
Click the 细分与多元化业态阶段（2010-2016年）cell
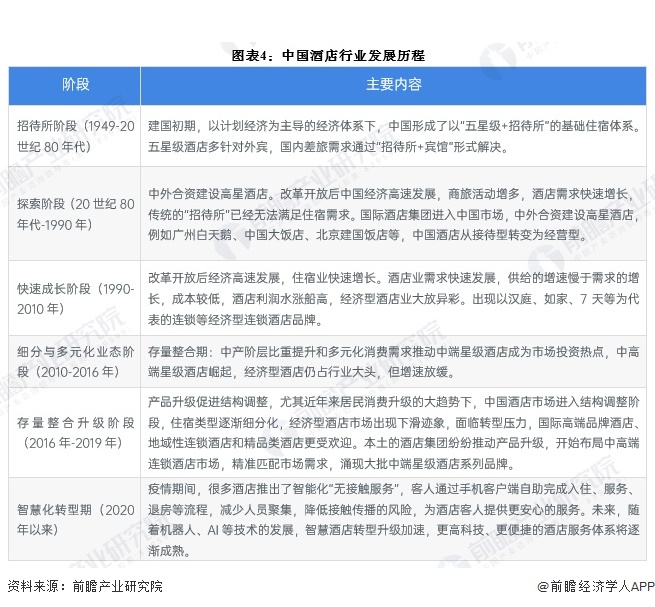(x=75, y=361)
